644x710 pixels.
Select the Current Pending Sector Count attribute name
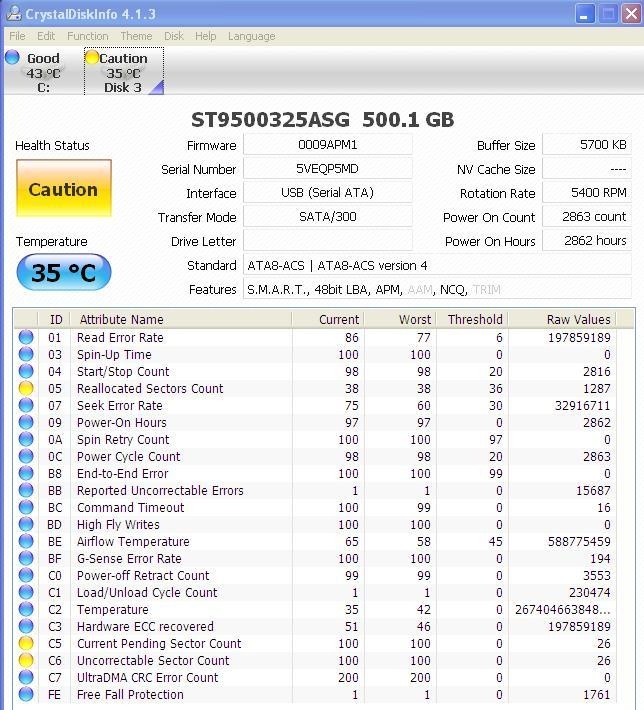click(x=159, y=643)
